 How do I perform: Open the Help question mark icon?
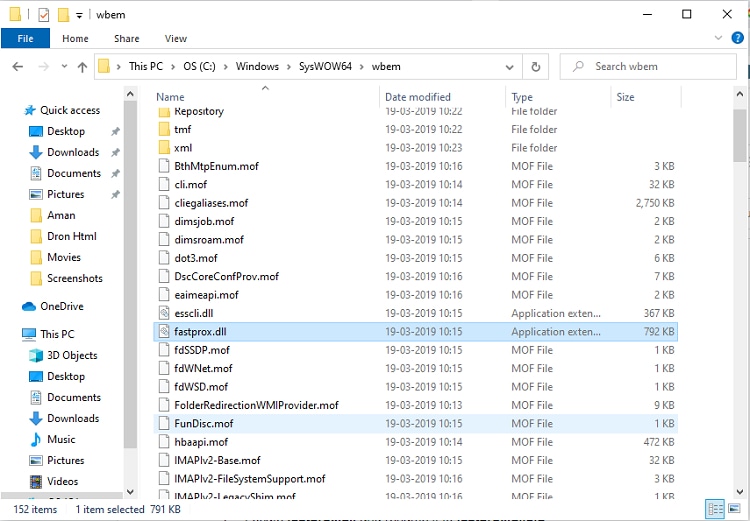pos(737,38)
